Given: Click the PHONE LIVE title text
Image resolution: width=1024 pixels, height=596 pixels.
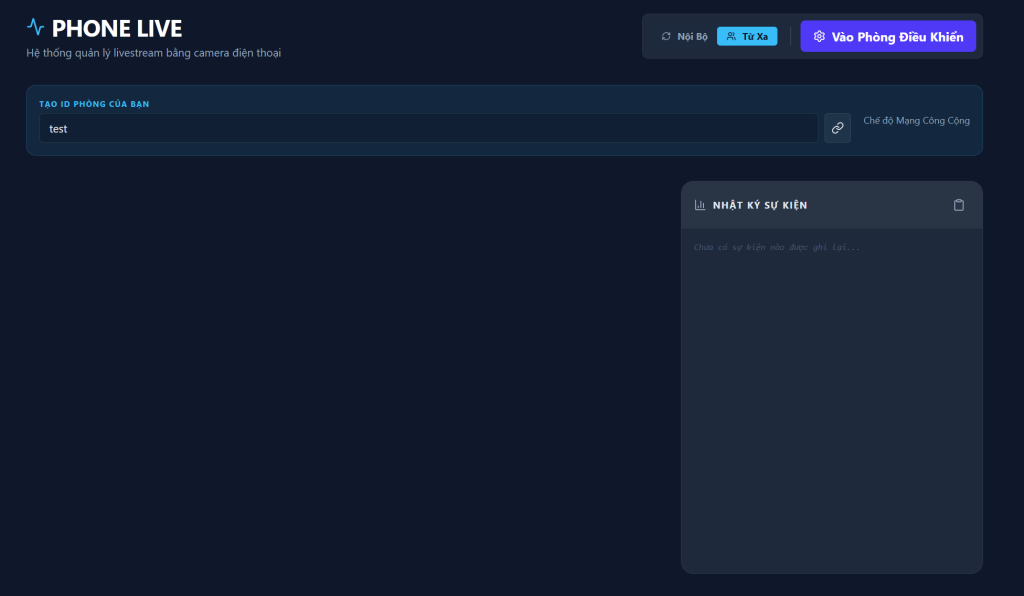Looking at the screenshot, I should point(117,28).
